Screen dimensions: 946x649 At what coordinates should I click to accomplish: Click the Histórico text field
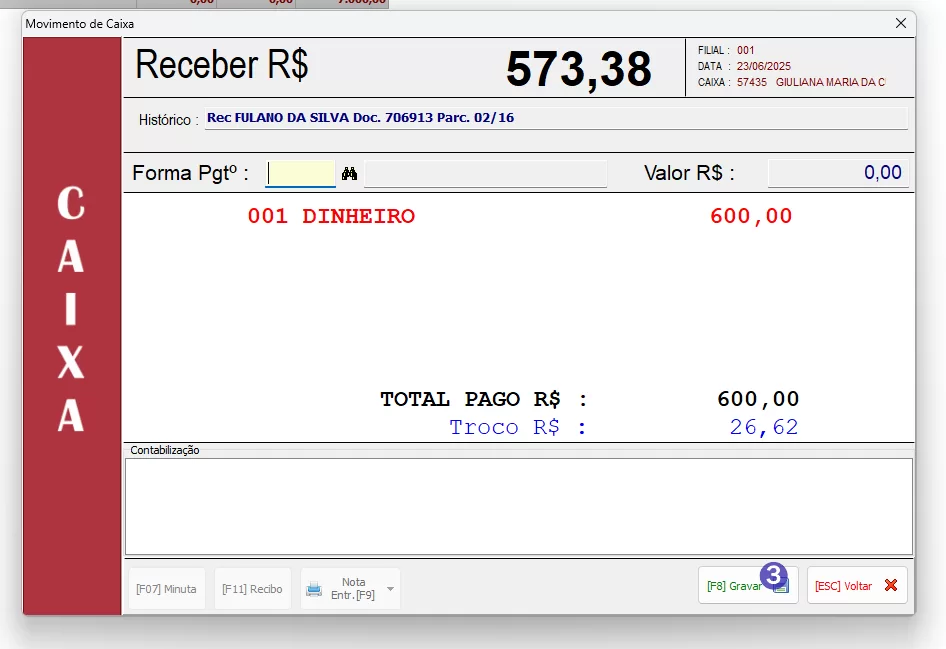tap(556, 118)
